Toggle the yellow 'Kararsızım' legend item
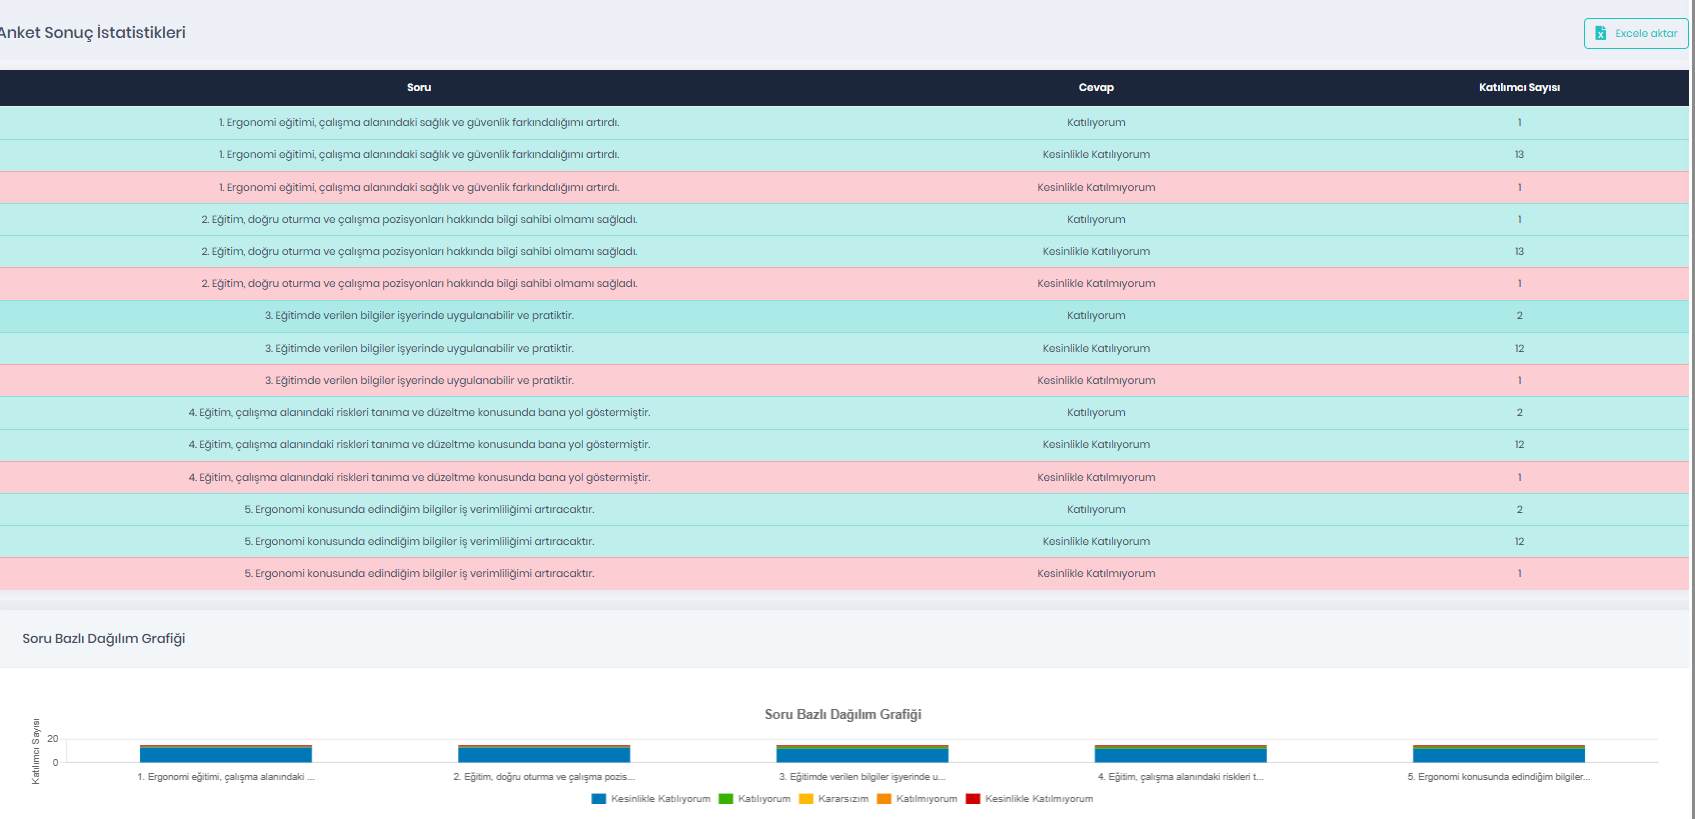Screen dimensions: 1695x819 (834, 799)
